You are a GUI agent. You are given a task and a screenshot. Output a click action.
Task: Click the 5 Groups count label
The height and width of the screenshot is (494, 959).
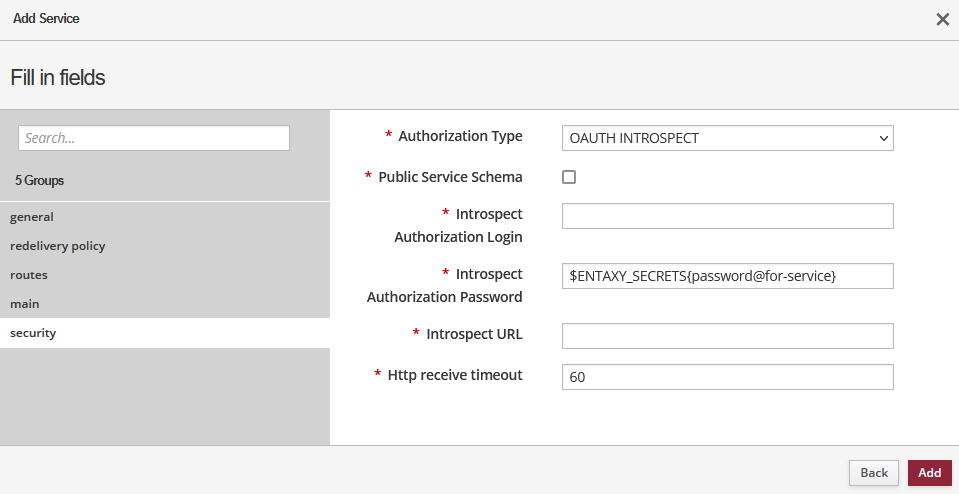(40, 181)
